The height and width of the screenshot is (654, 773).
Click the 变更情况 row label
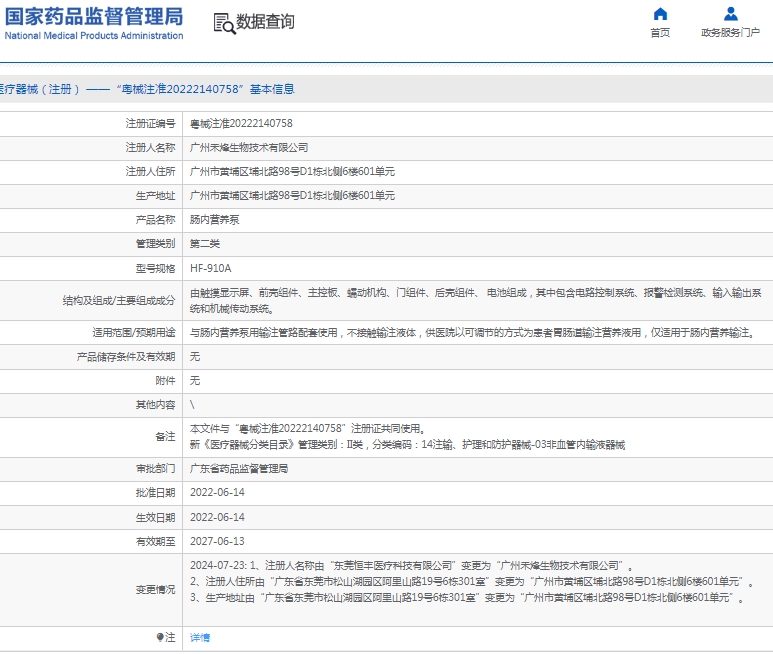155,589
